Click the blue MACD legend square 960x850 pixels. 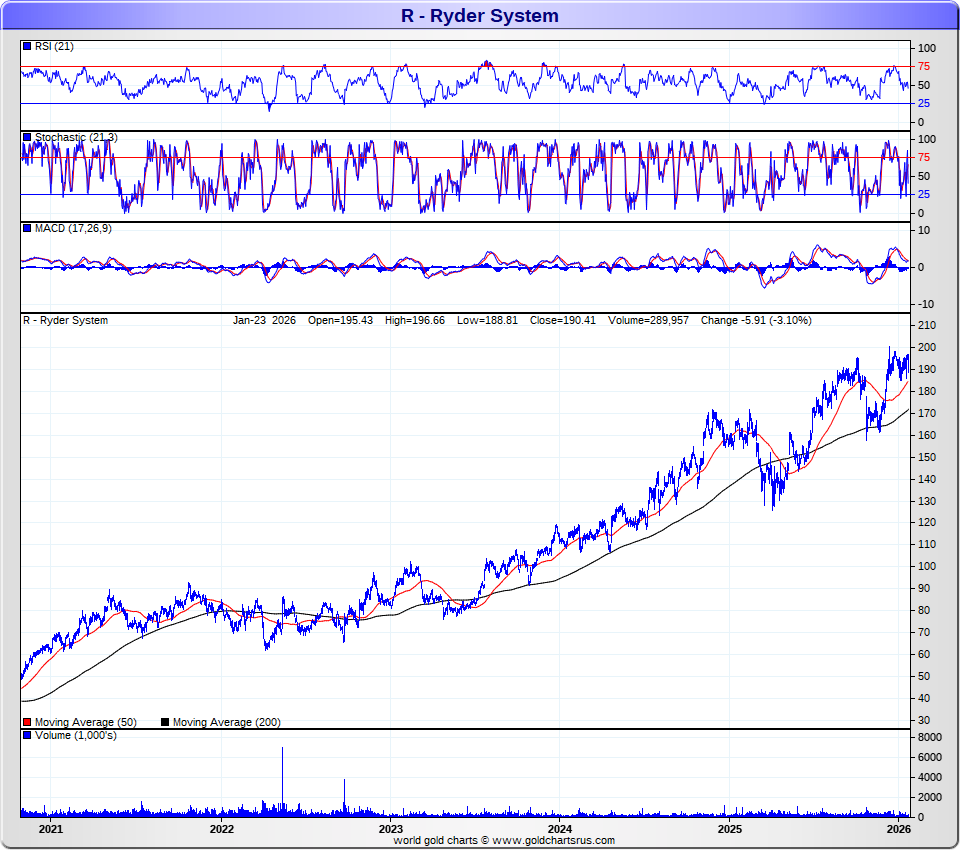[27, 228]
